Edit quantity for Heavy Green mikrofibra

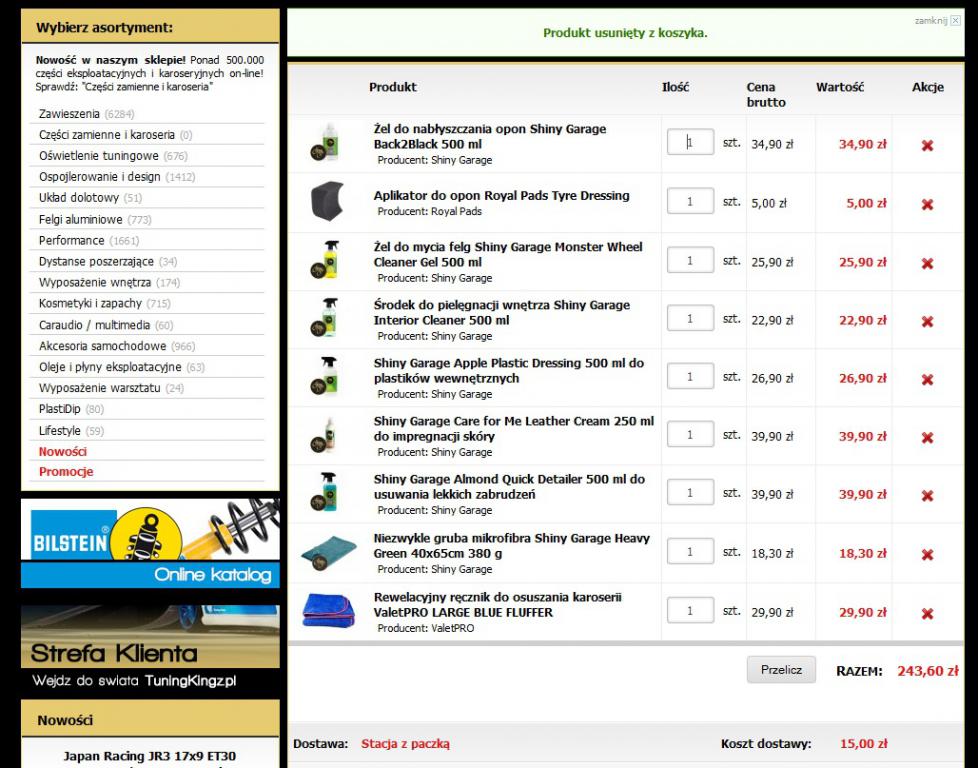[x=690, y=552]
